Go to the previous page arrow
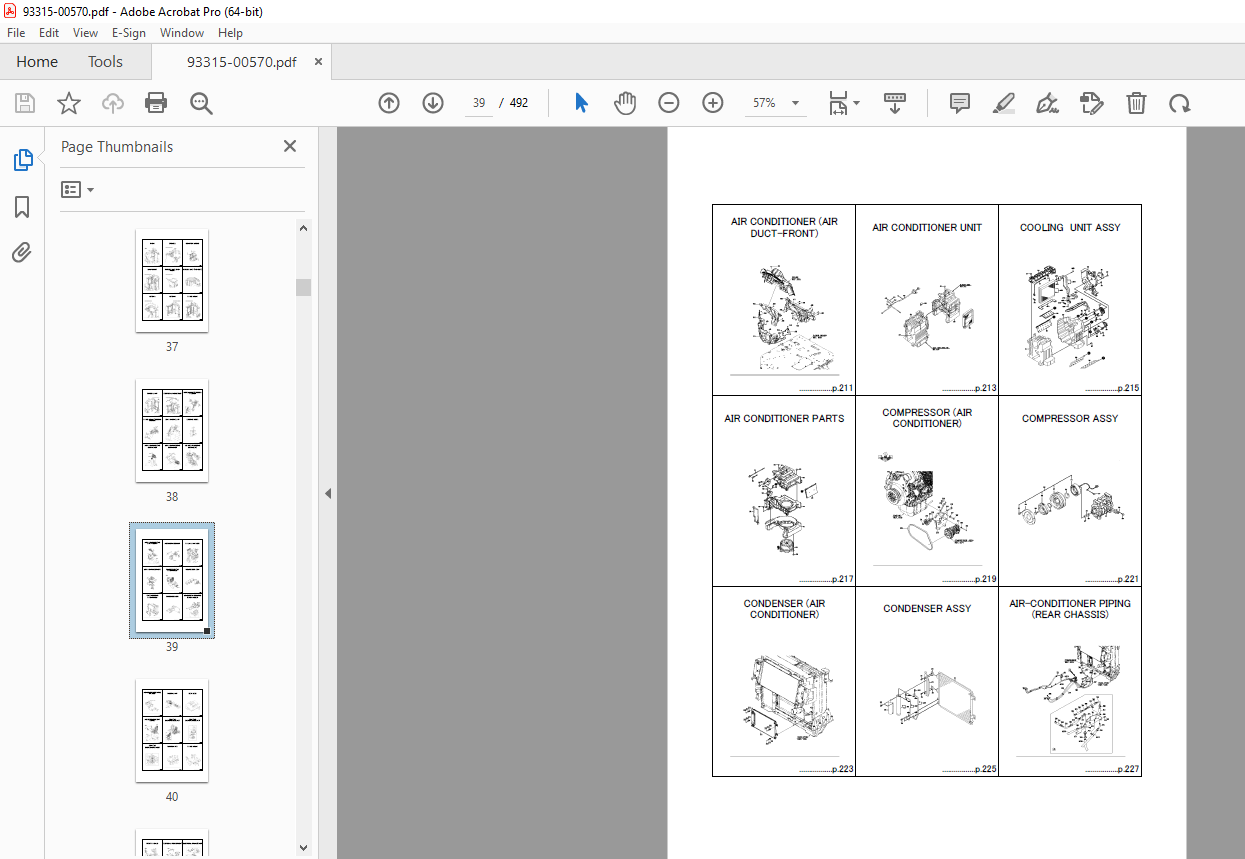The width and height of the screenshot is (1245, 859). coord(389,103)
